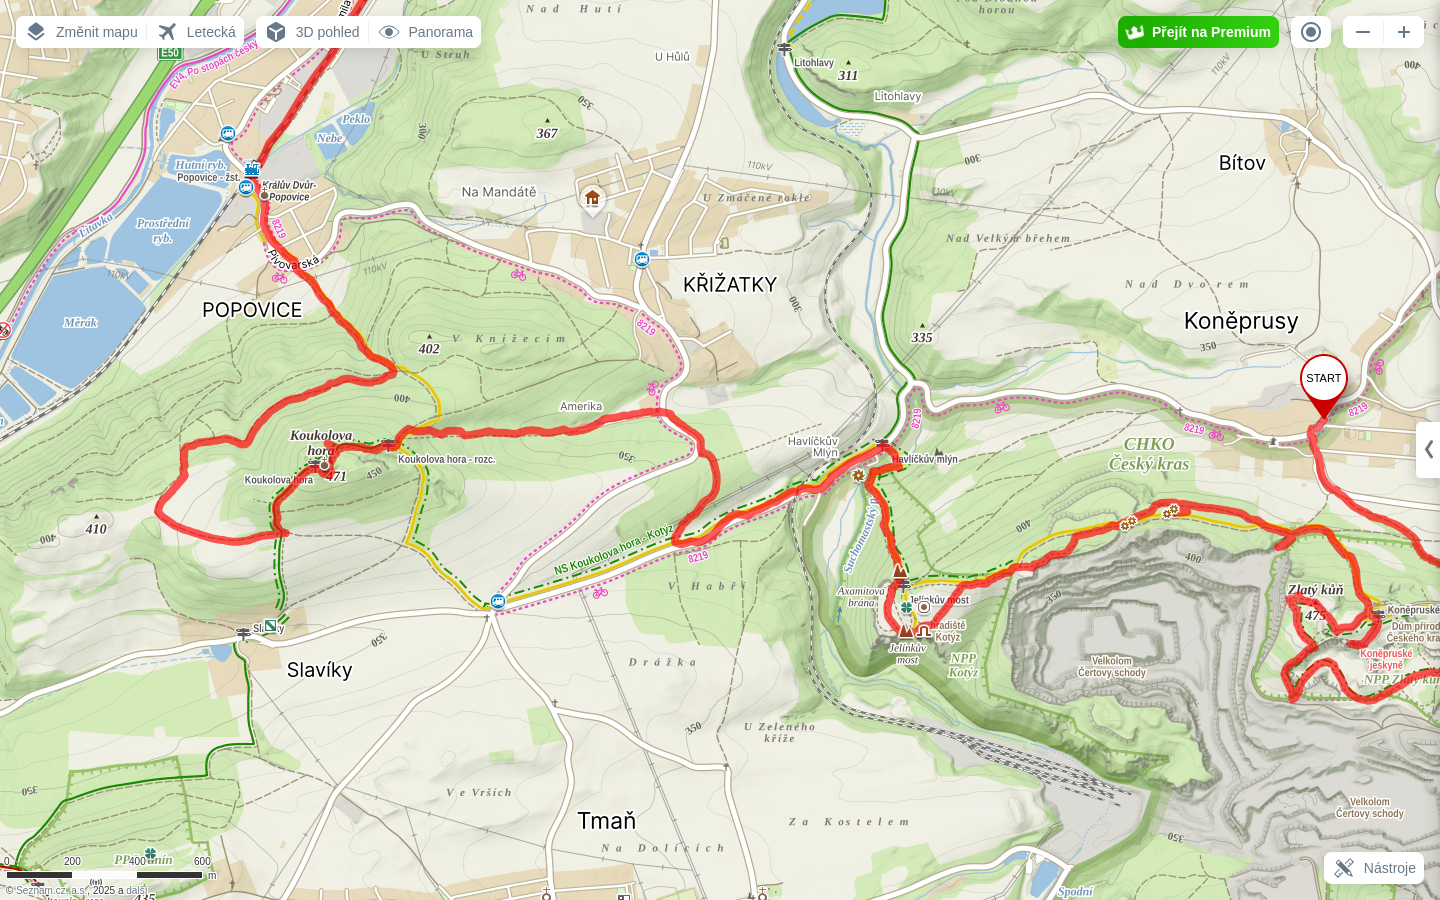Select the Králův Dvůr-Popovice train station icon
This screenshot has height=900, width=1440.
252,169
